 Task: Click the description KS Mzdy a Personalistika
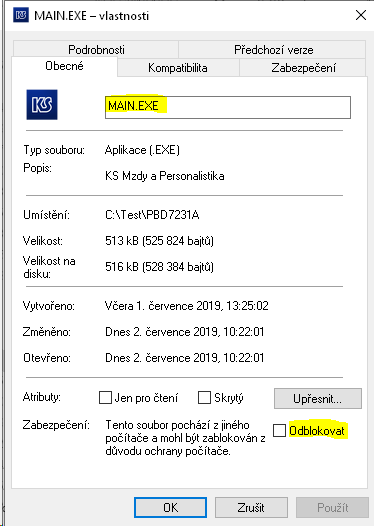(x=165, y=176)
